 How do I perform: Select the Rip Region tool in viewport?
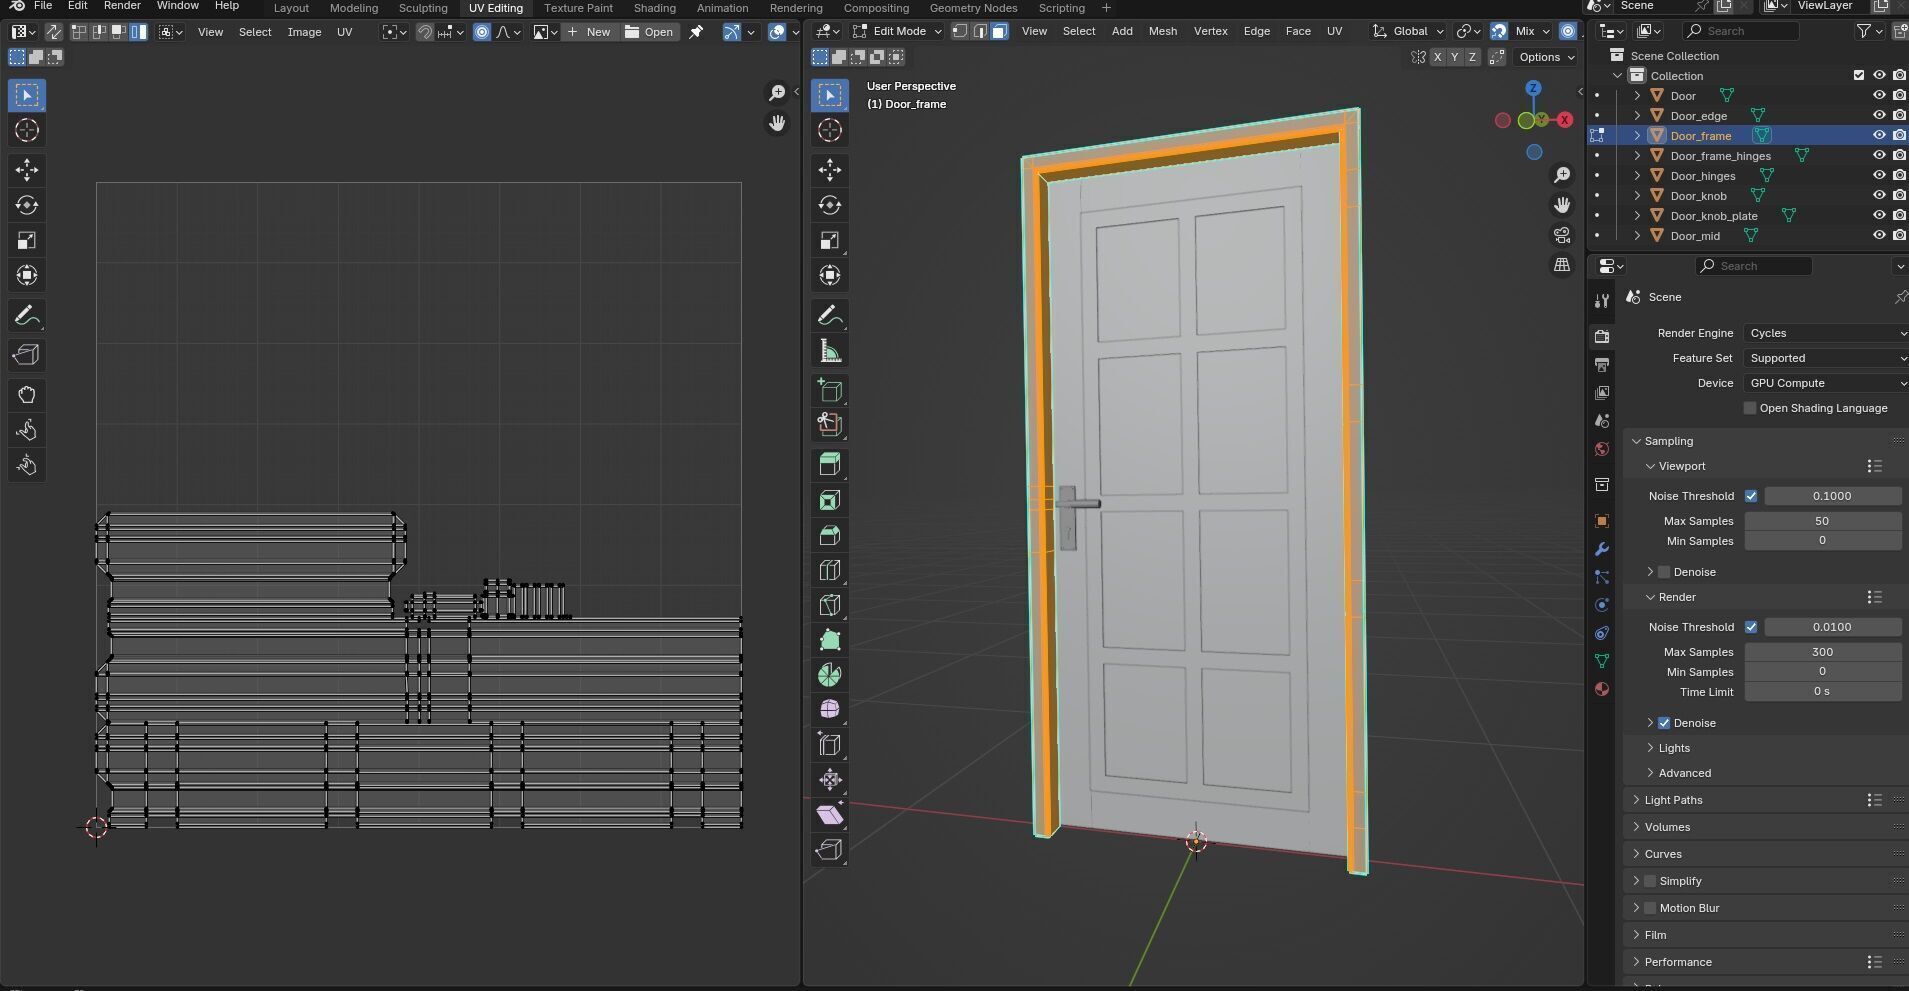tap(830, 850)
